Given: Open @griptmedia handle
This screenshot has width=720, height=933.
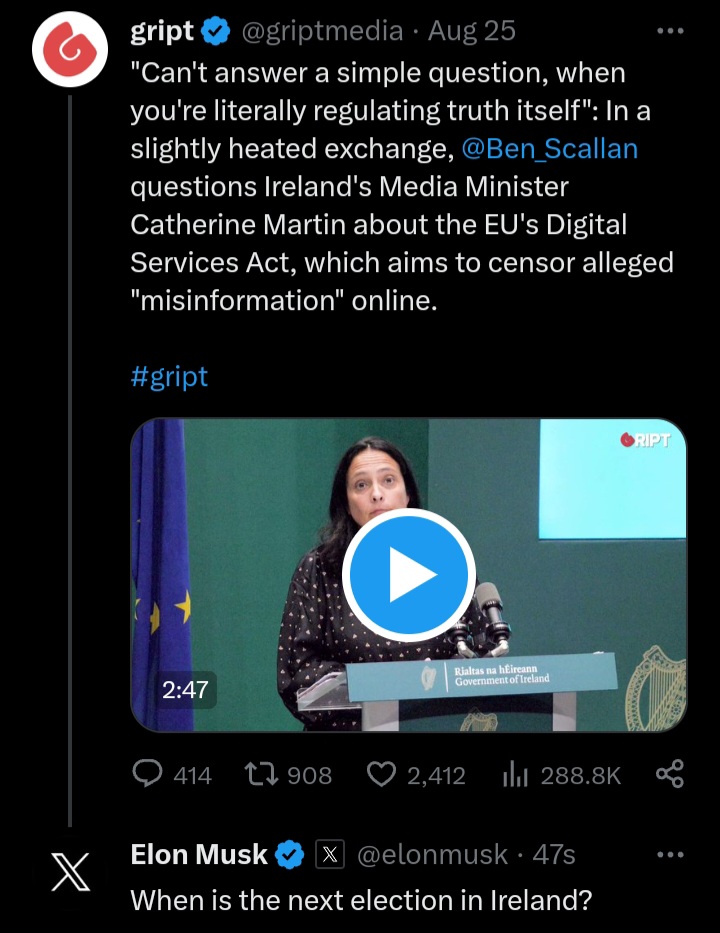Looking at the screenshot, I should (322, 32).
